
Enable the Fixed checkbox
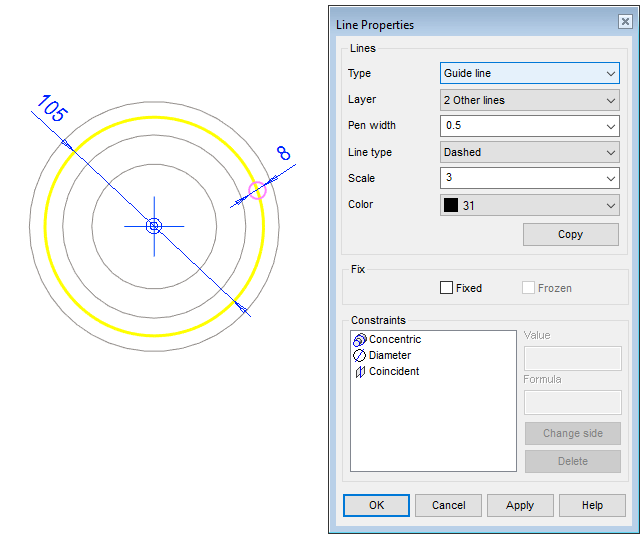pyautogui.click(x=447, y=288)
